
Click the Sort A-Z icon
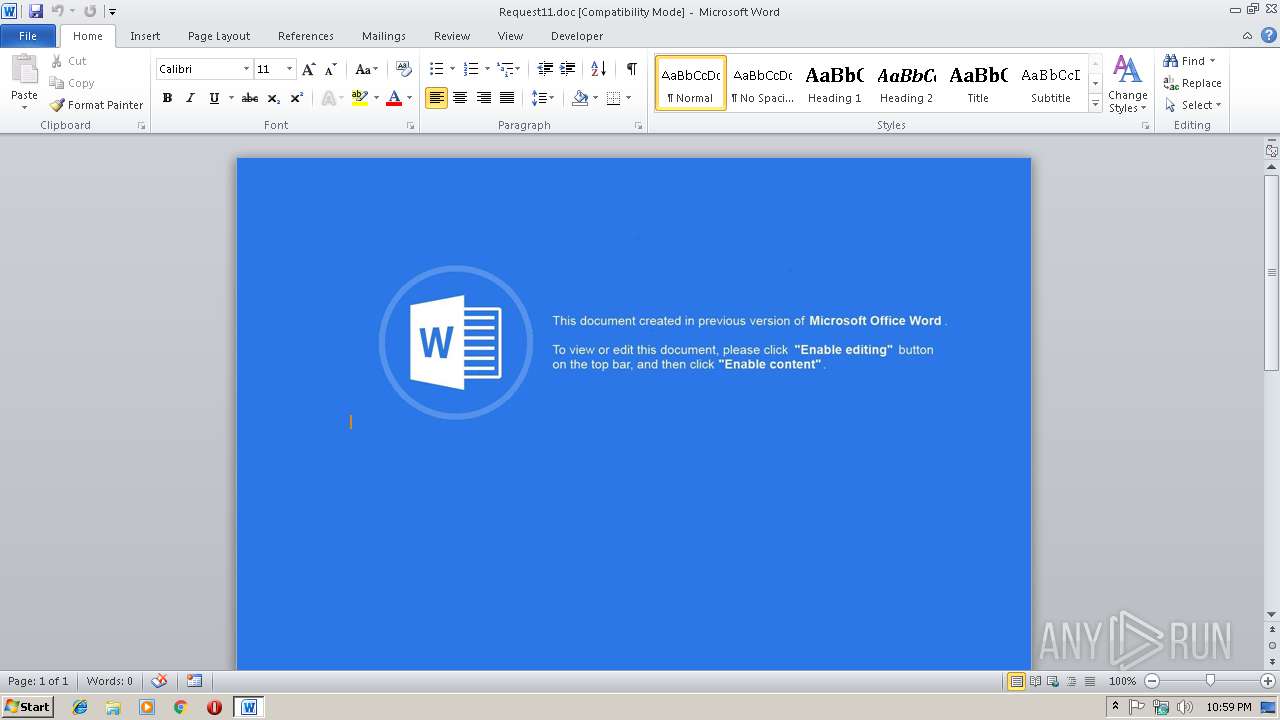coord(598,69)
